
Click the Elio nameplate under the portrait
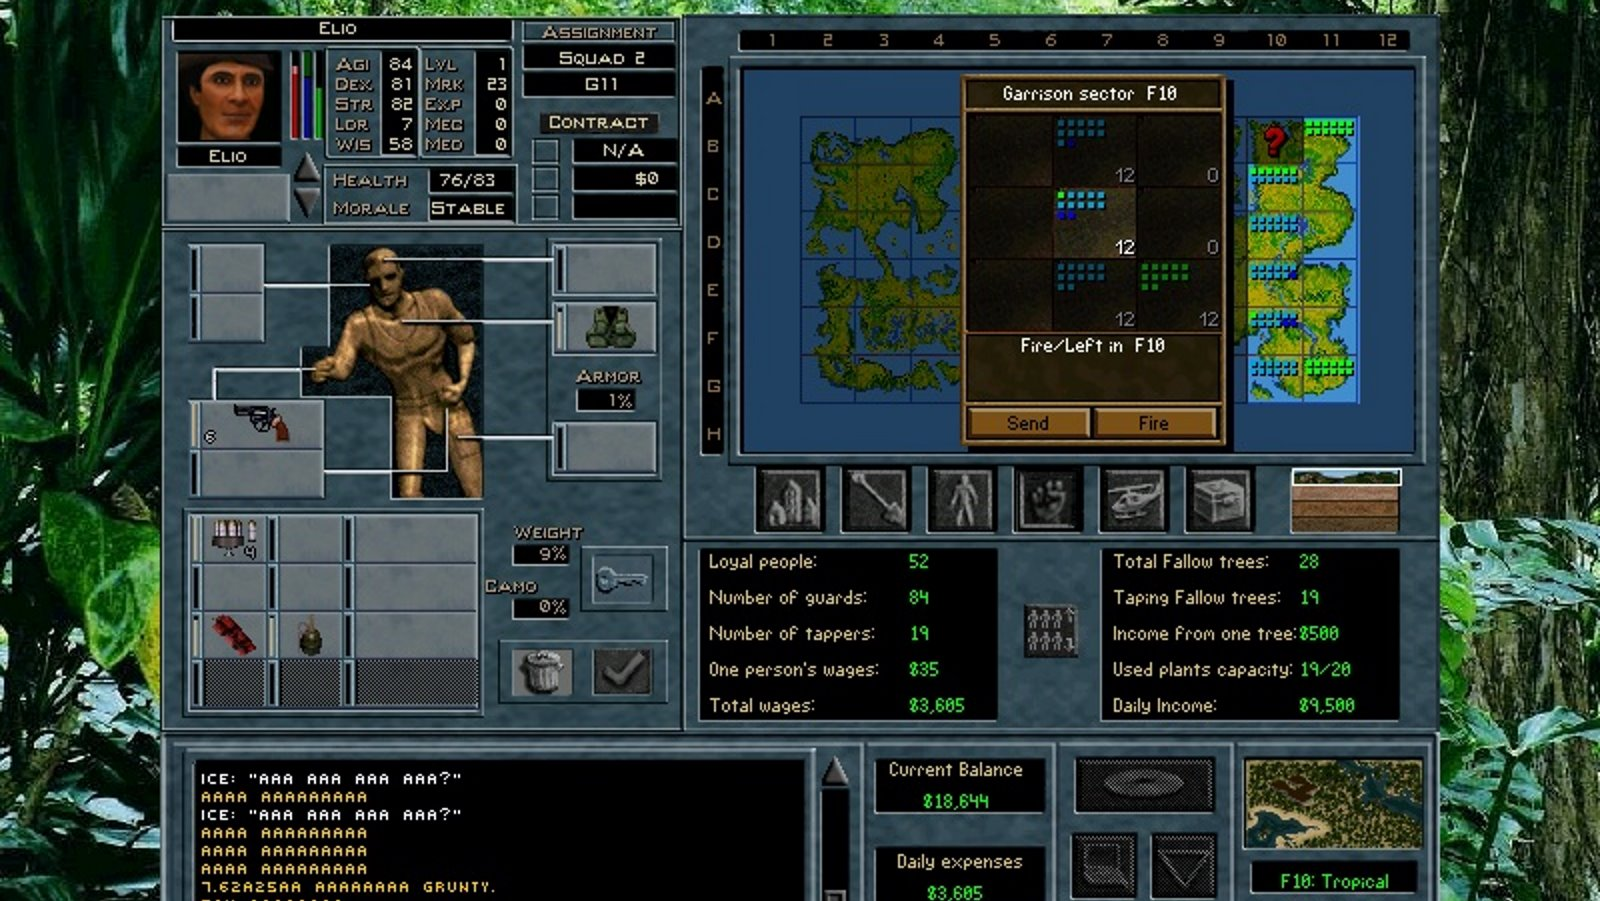point(228,156)
